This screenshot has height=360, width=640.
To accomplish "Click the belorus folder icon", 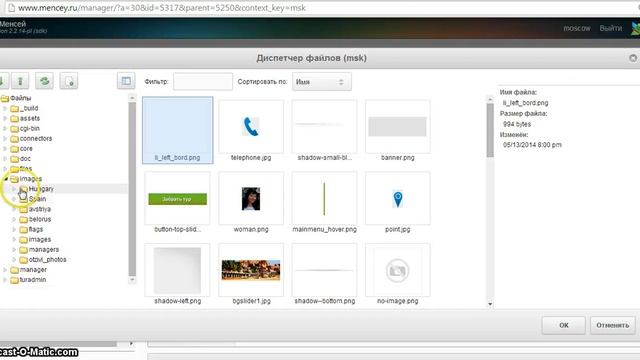I will click(24, 220).
